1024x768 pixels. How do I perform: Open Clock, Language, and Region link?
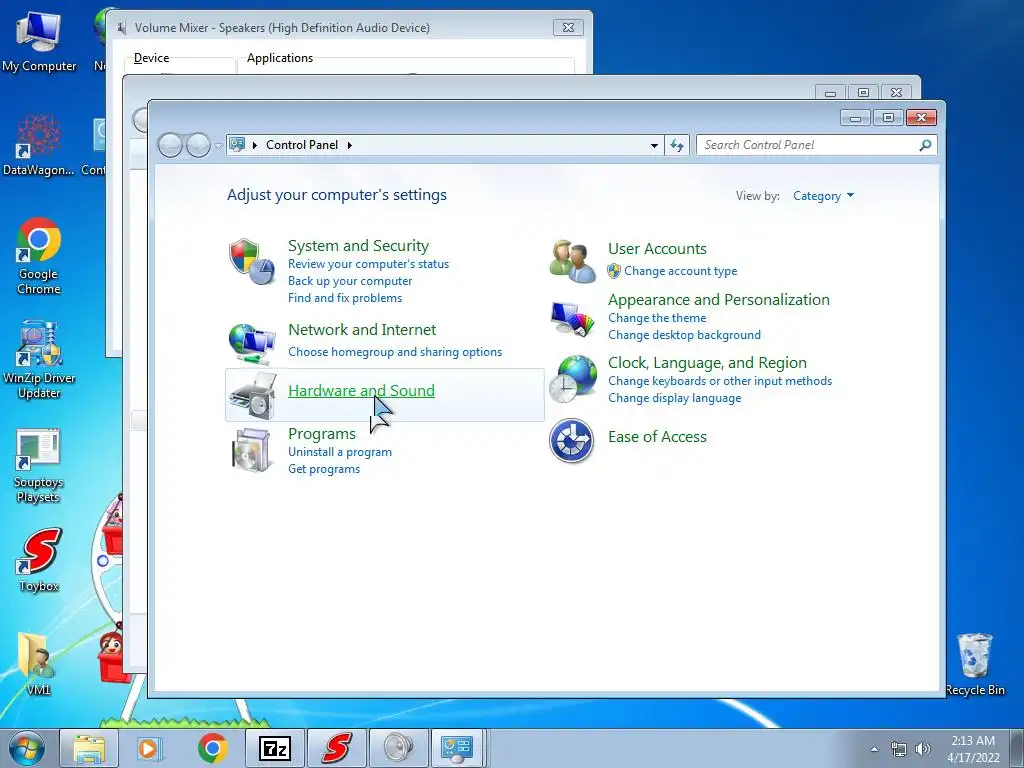[x=707, y=362]
